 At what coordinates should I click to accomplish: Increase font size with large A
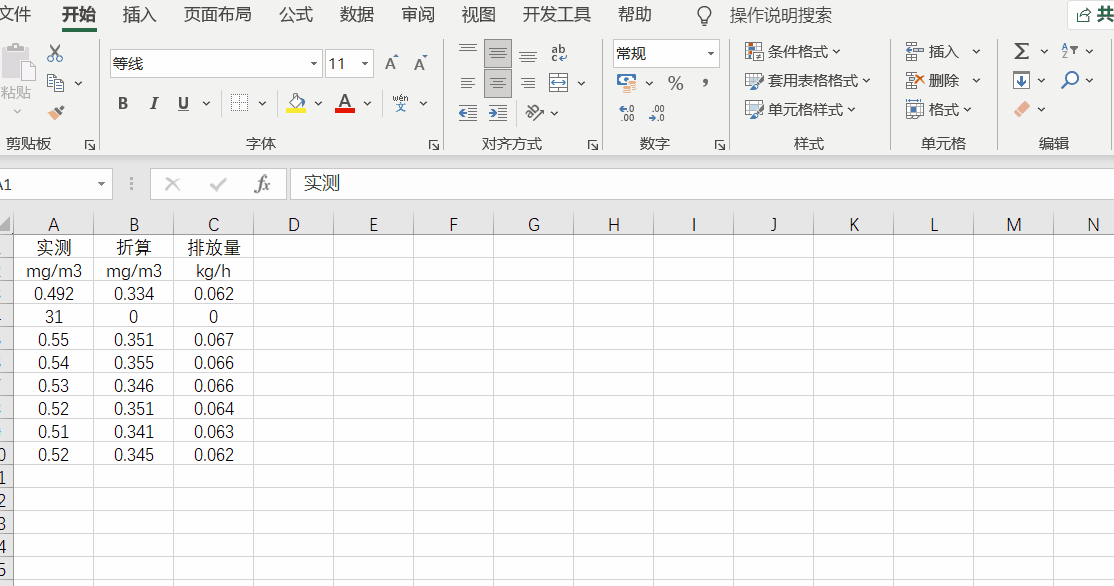tap(391, 63)
